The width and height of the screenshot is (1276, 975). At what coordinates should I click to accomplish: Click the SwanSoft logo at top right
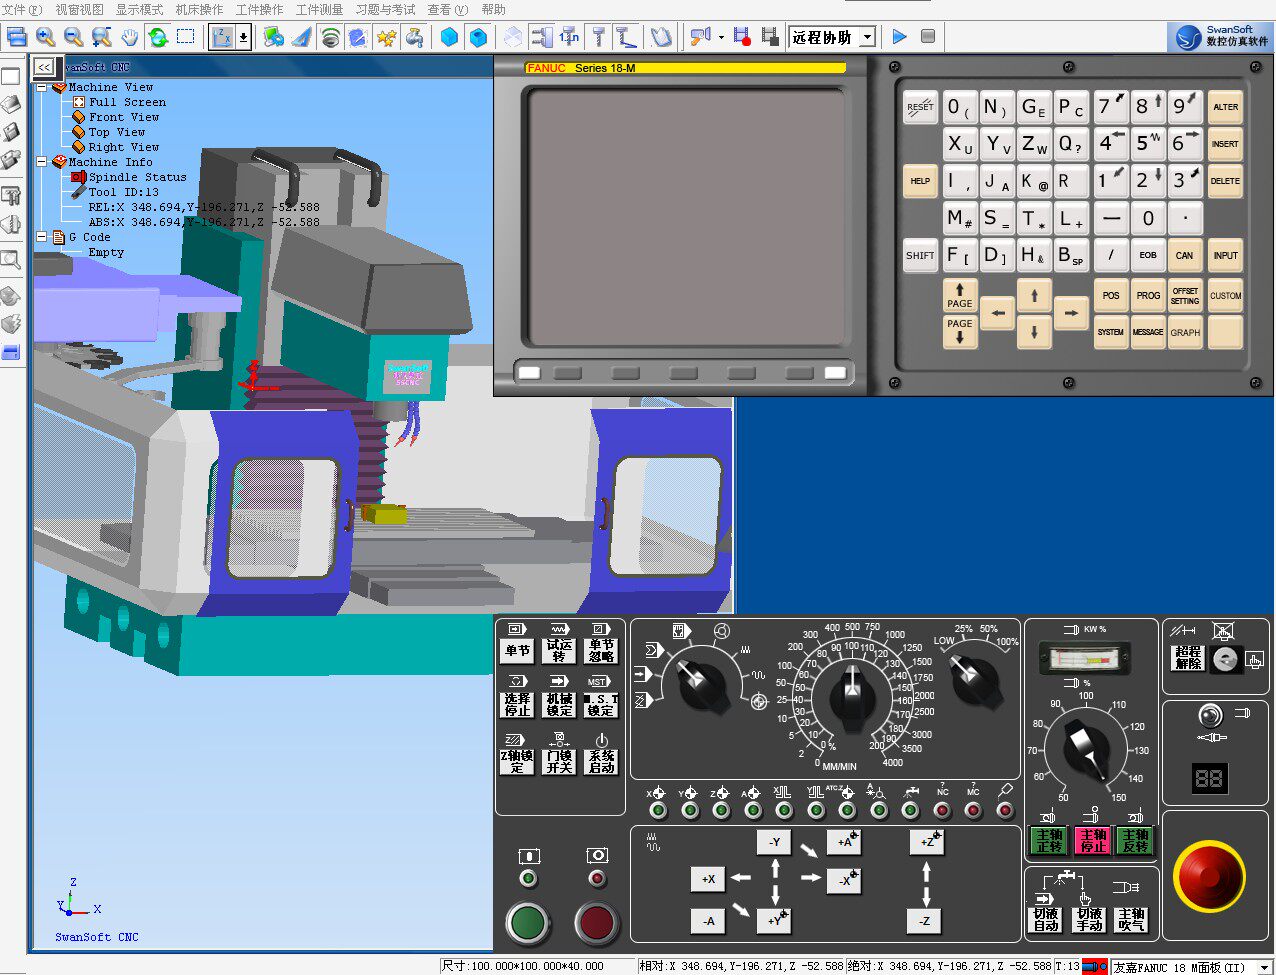(x=1220, y=37)
